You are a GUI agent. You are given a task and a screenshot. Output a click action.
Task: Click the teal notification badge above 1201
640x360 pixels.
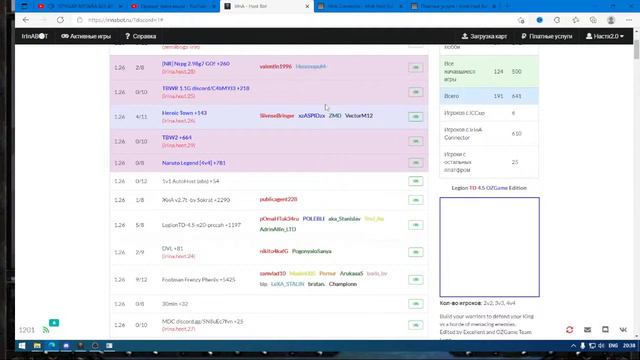[x=54, y=323]
